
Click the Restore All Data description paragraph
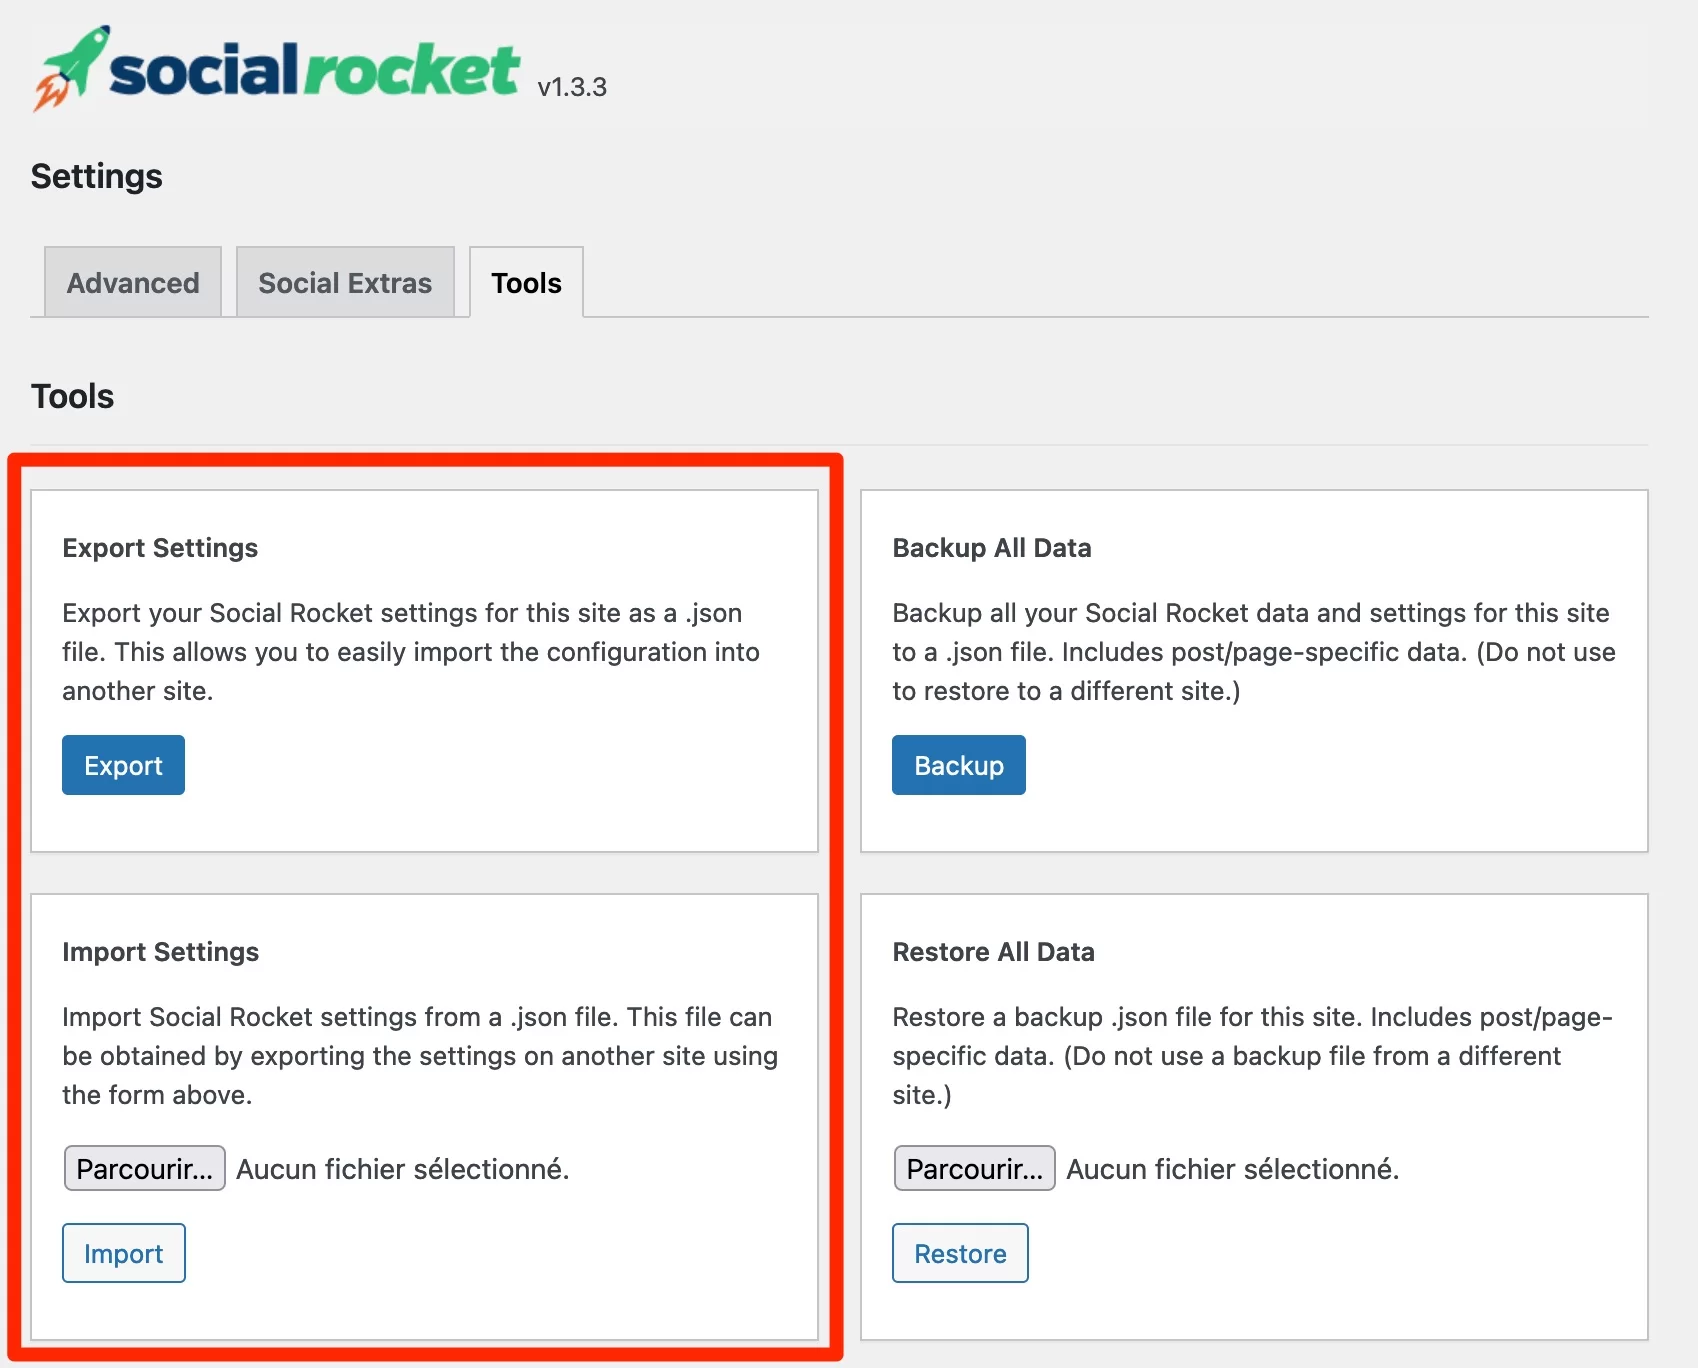pos(1253,1056)
